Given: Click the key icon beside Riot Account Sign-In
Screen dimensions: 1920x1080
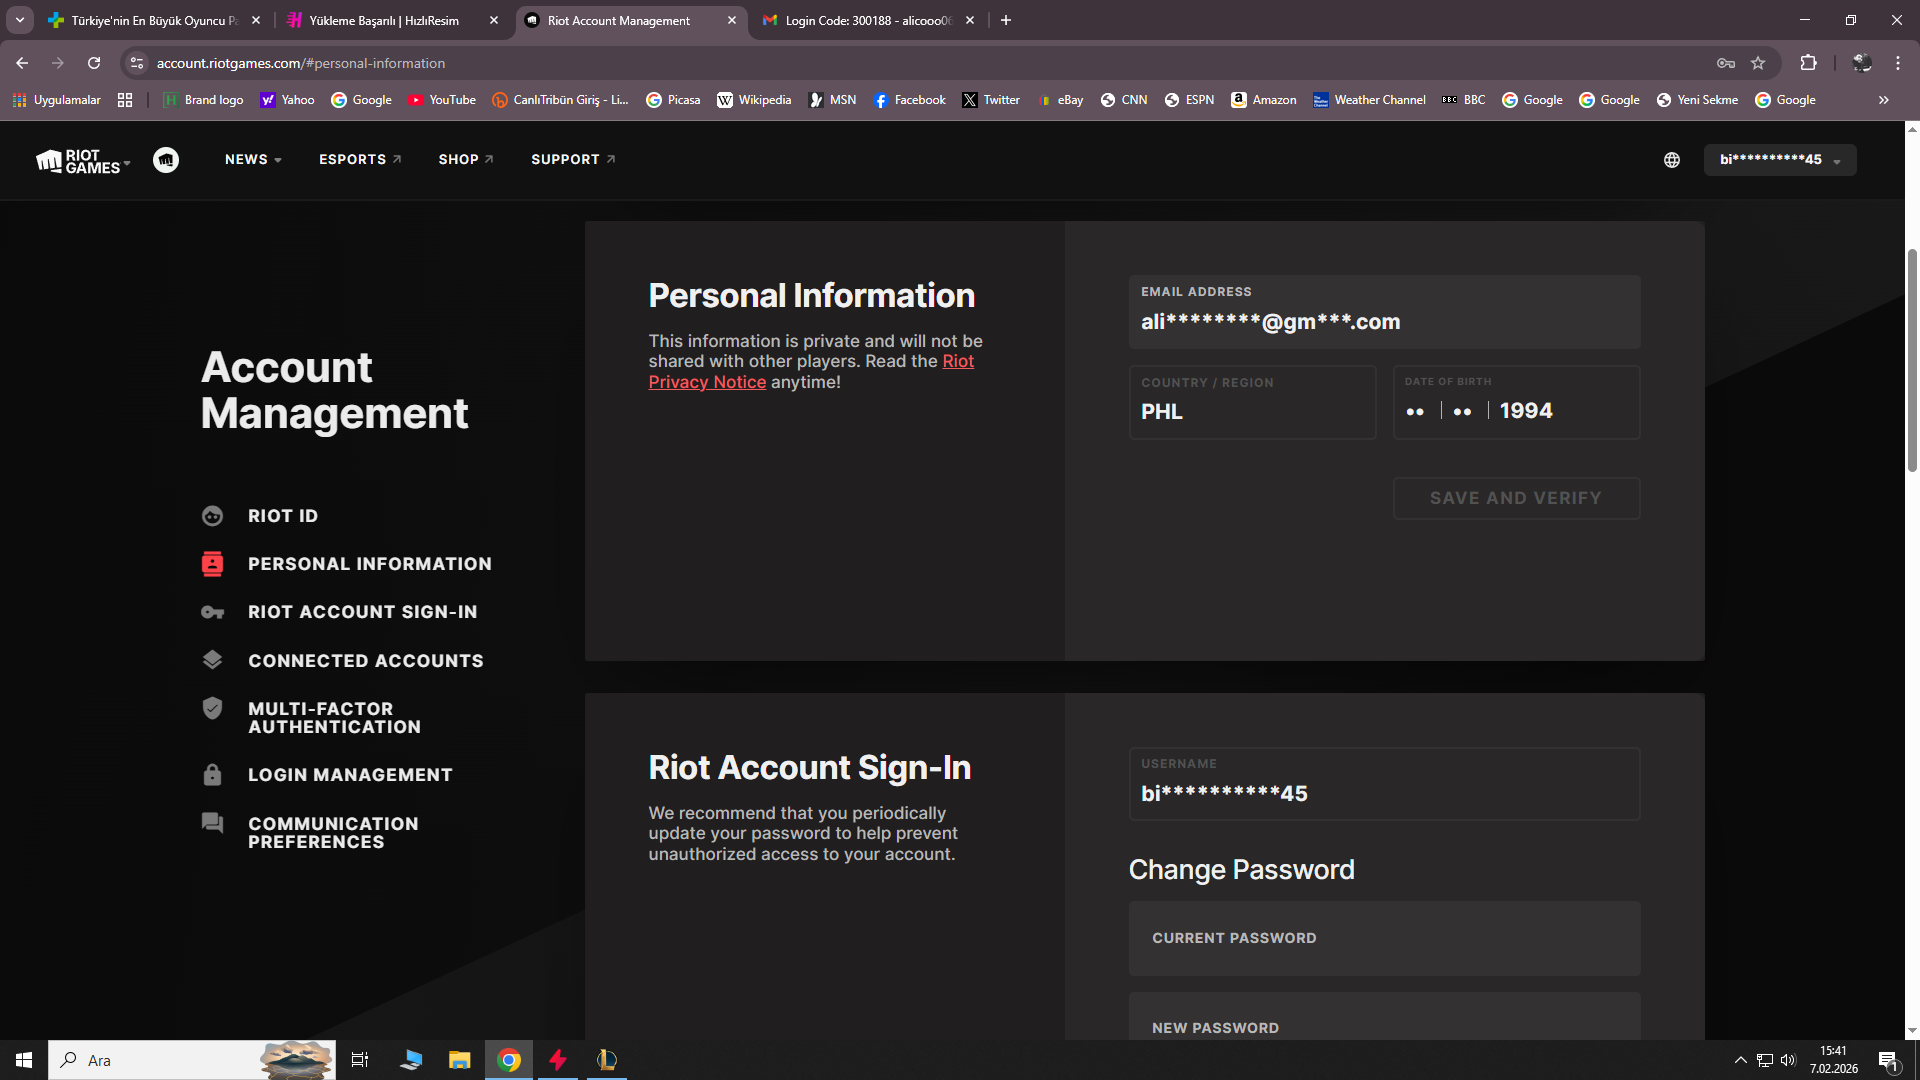Looking at the screenshot, I should [x=212, y=612].
